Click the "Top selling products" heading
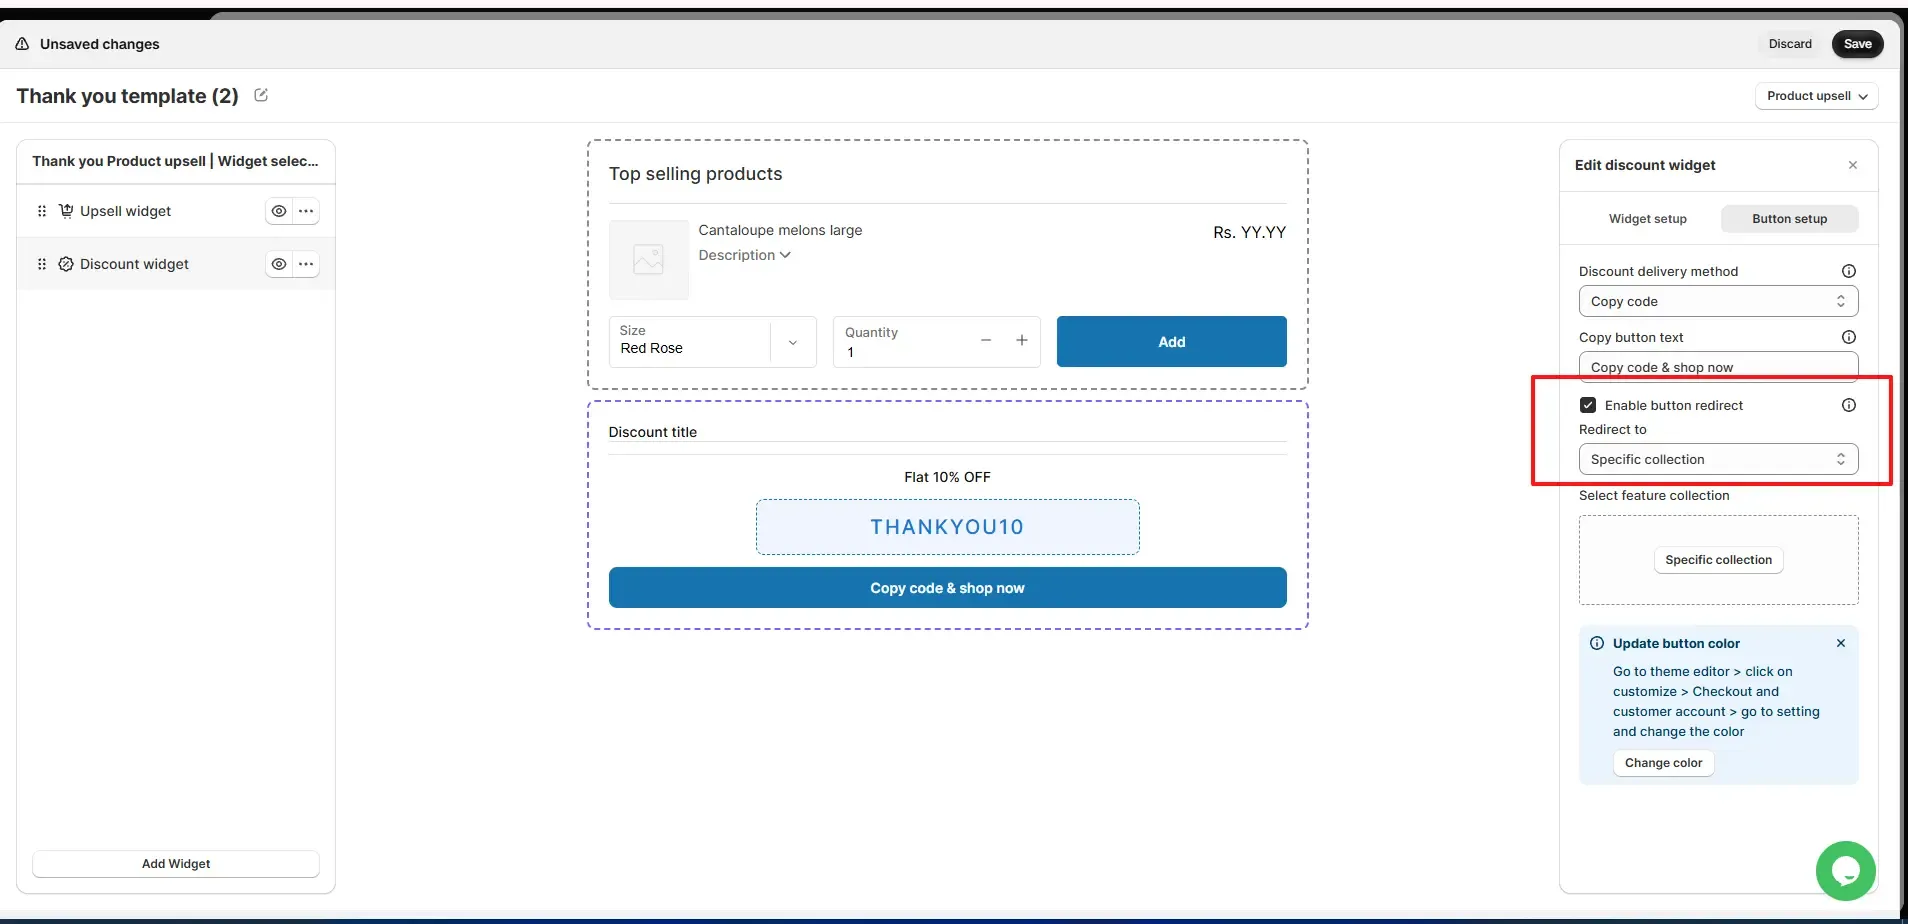Screen dimensions: 1908x924 tap(695, 174)
